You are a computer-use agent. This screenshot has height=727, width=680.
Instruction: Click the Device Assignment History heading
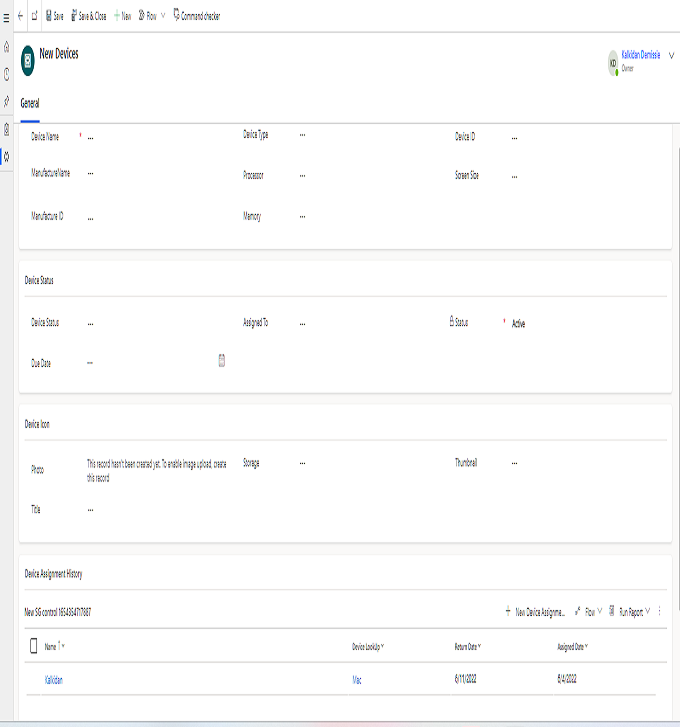click(x=53, y=574)
